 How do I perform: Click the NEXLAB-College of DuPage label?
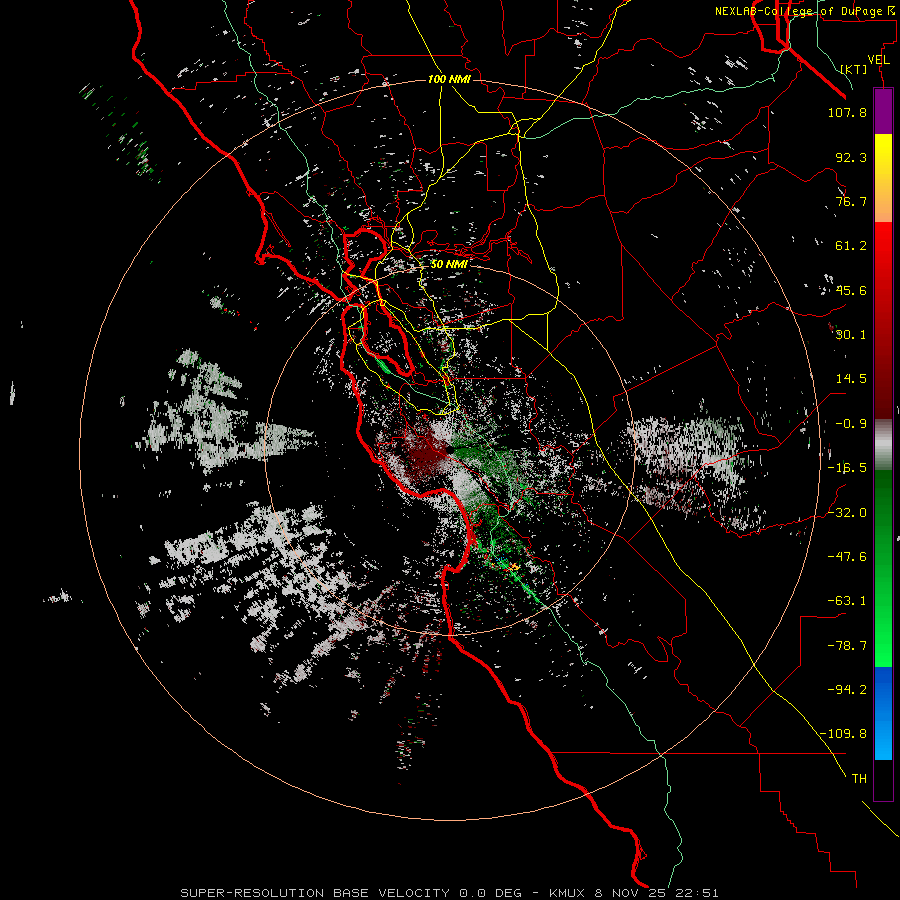804,11
